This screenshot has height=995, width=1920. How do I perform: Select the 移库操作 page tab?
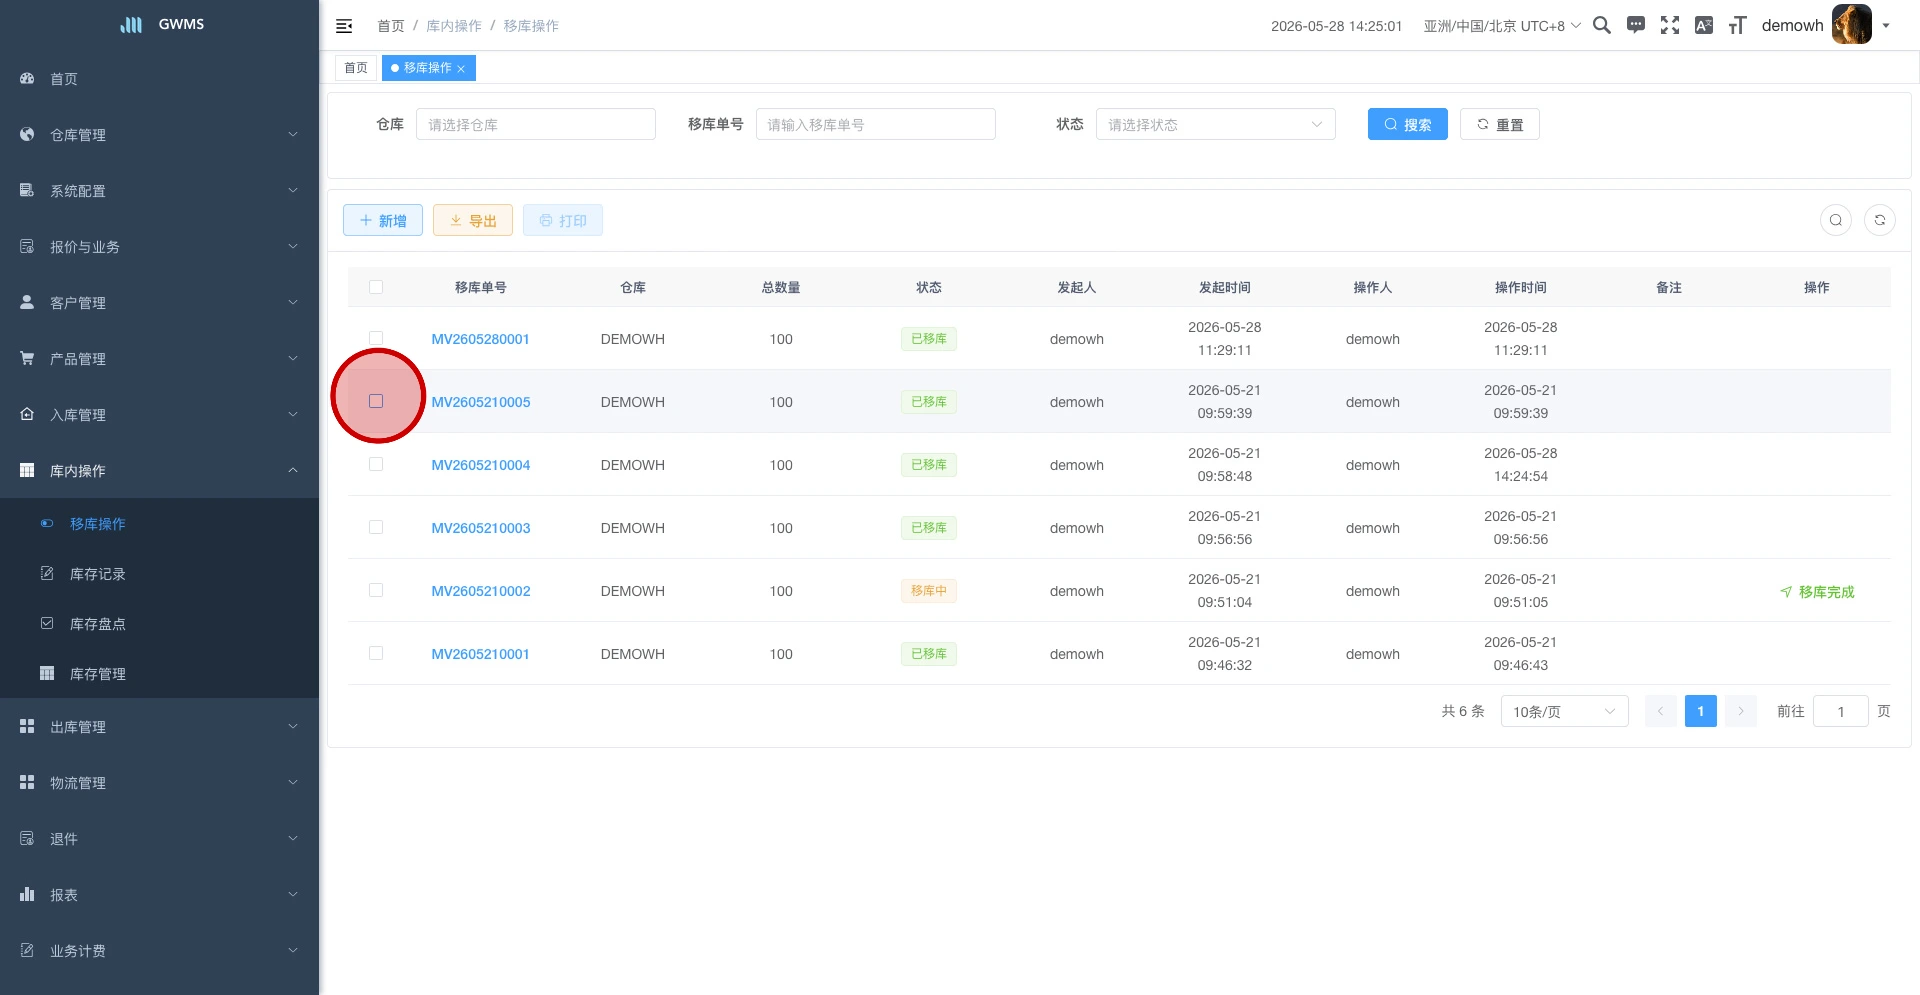[x=428, y=68]
